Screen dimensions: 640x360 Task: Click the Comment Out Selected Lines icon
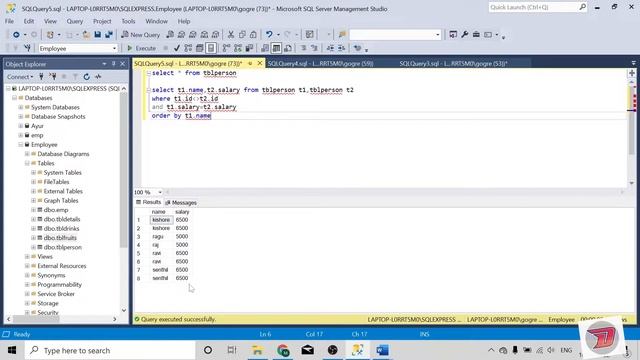pyautogui.click(x=304, y=48)
